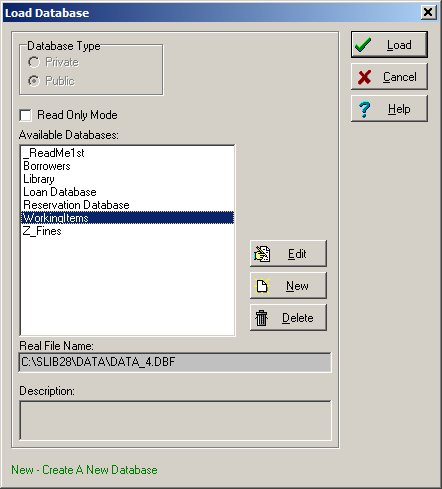Click the red X Cancel icon
Screen dimensions: 442x489
point(364,77)
